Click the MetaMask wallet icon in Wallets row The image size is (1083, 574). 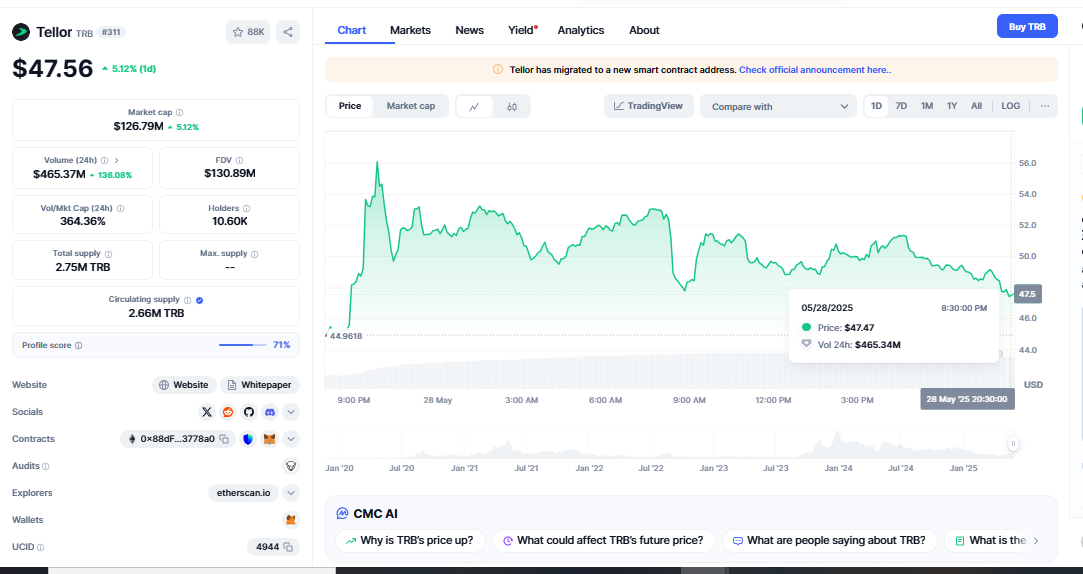291,520
